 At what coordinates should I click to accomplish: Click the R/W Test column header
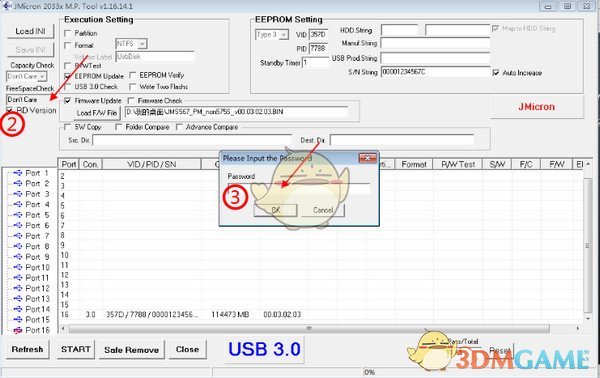(458, 165)
